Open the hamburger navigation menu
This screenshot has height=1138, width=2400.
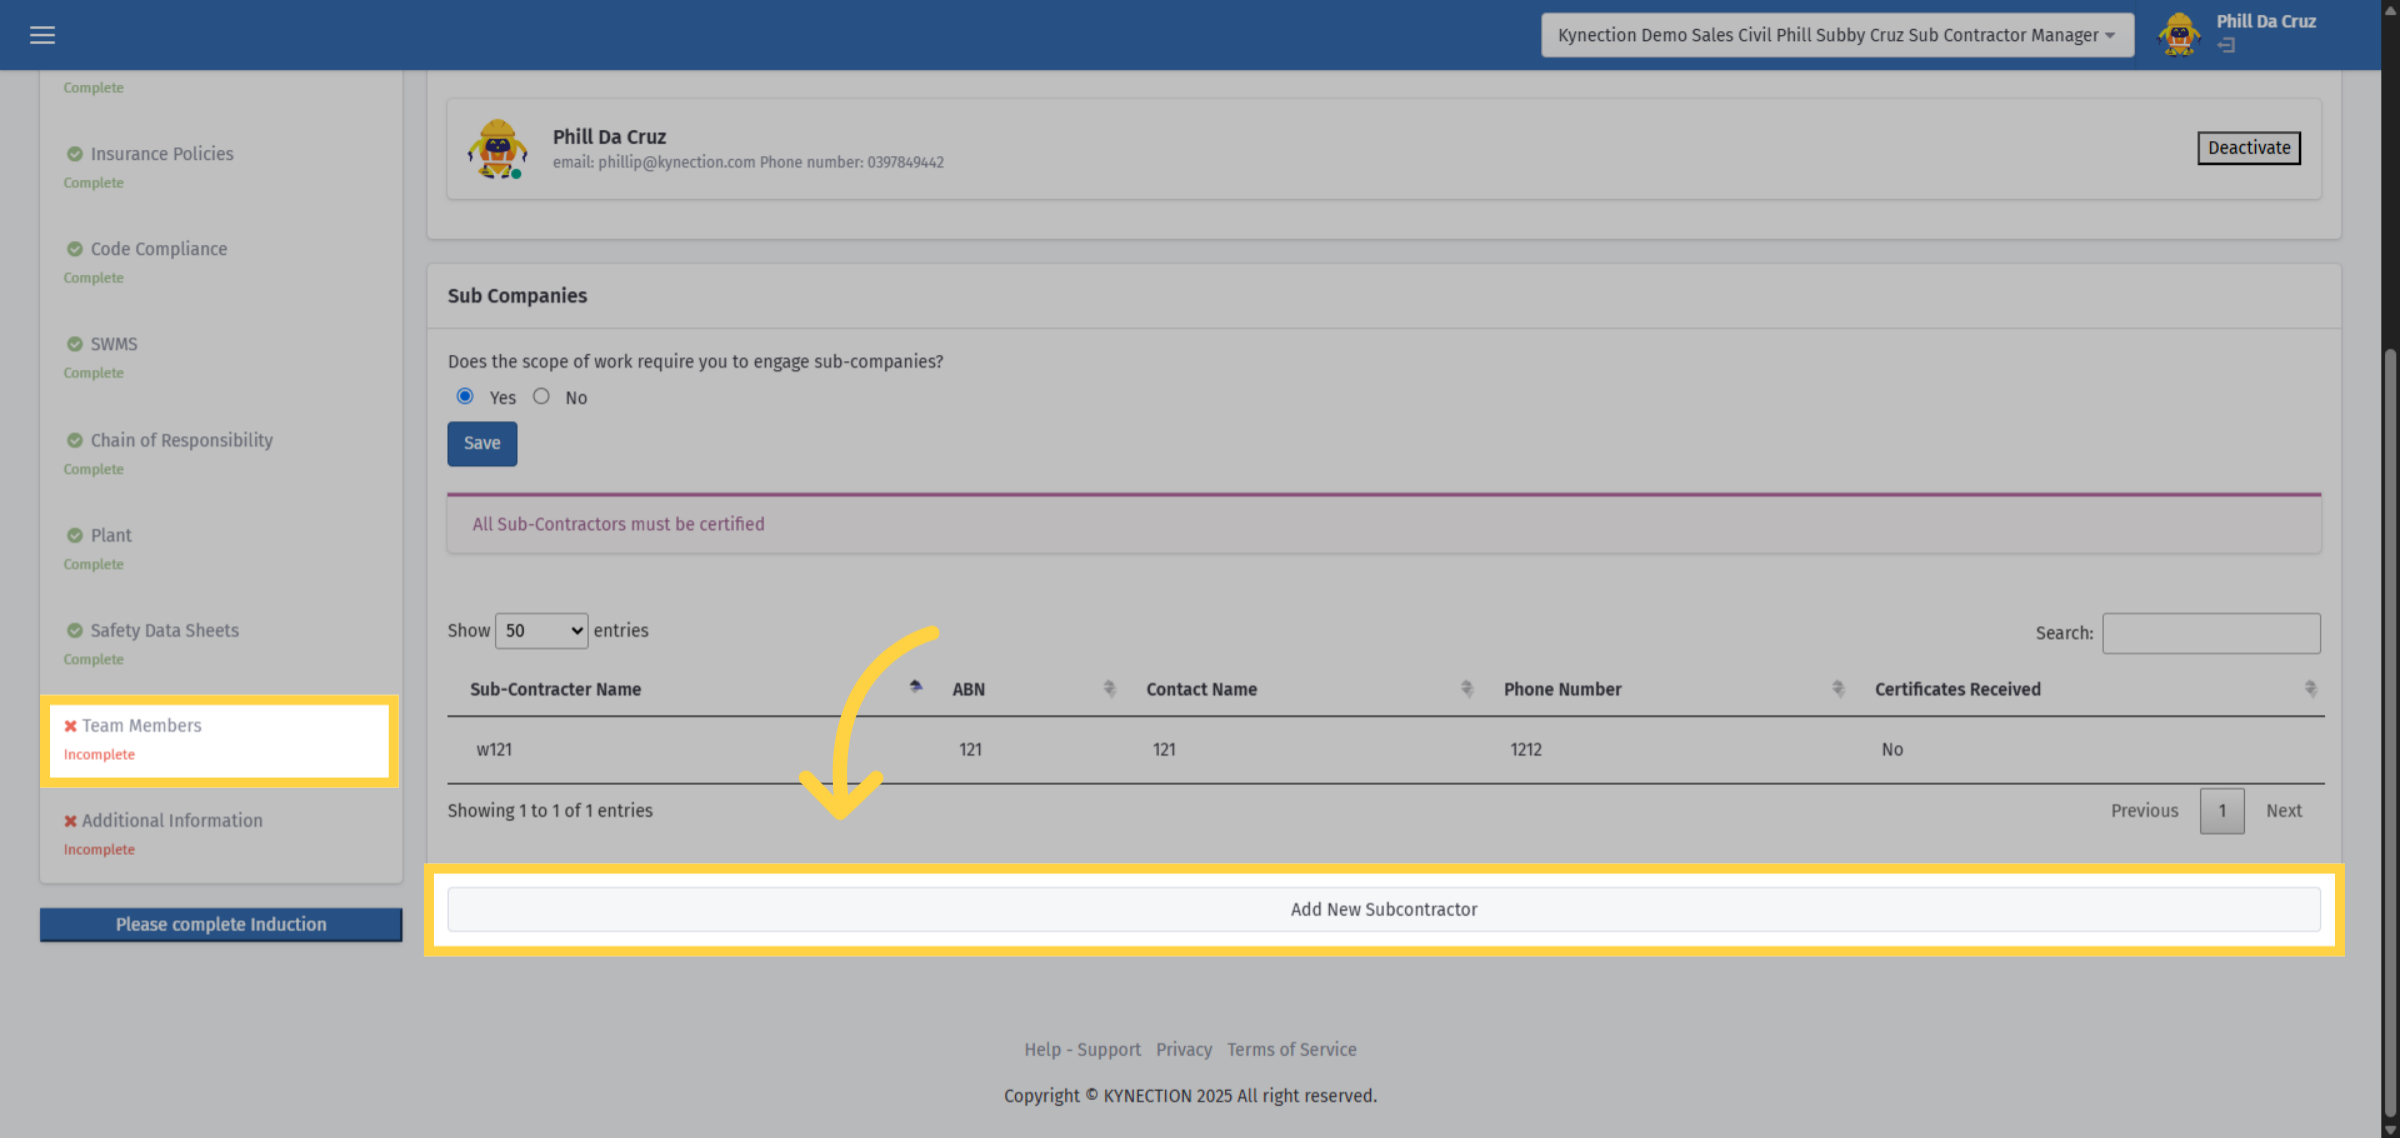pyautogui.click(x=42, y=35)
